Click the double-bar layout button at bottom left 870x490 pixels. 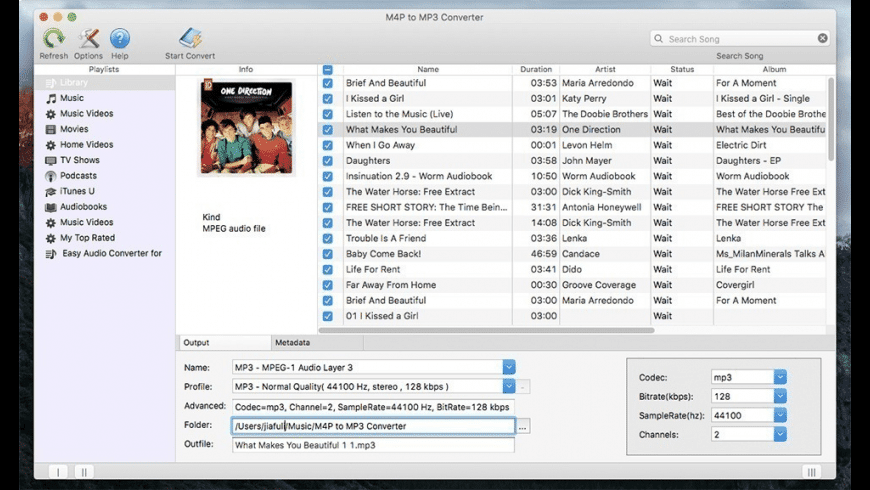[x=84, y=472]
